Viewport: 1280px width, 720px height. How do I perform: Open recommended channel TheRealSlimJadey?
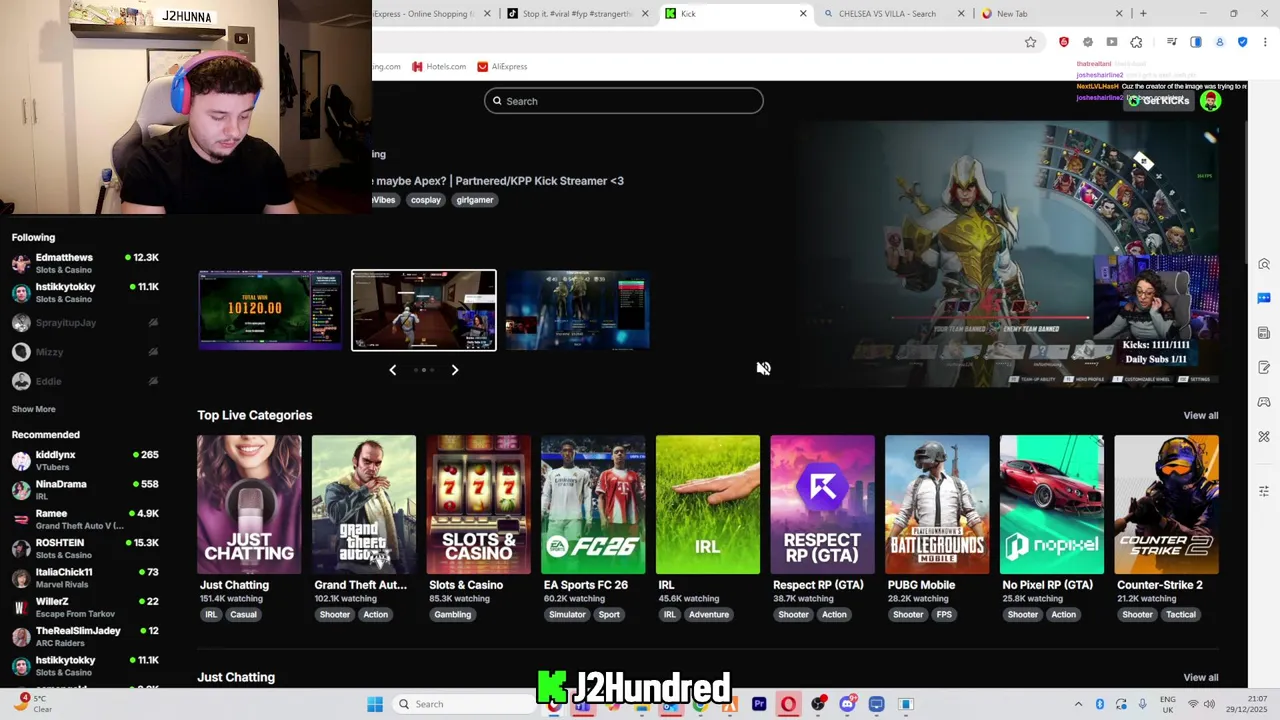(x=85, y=636)
